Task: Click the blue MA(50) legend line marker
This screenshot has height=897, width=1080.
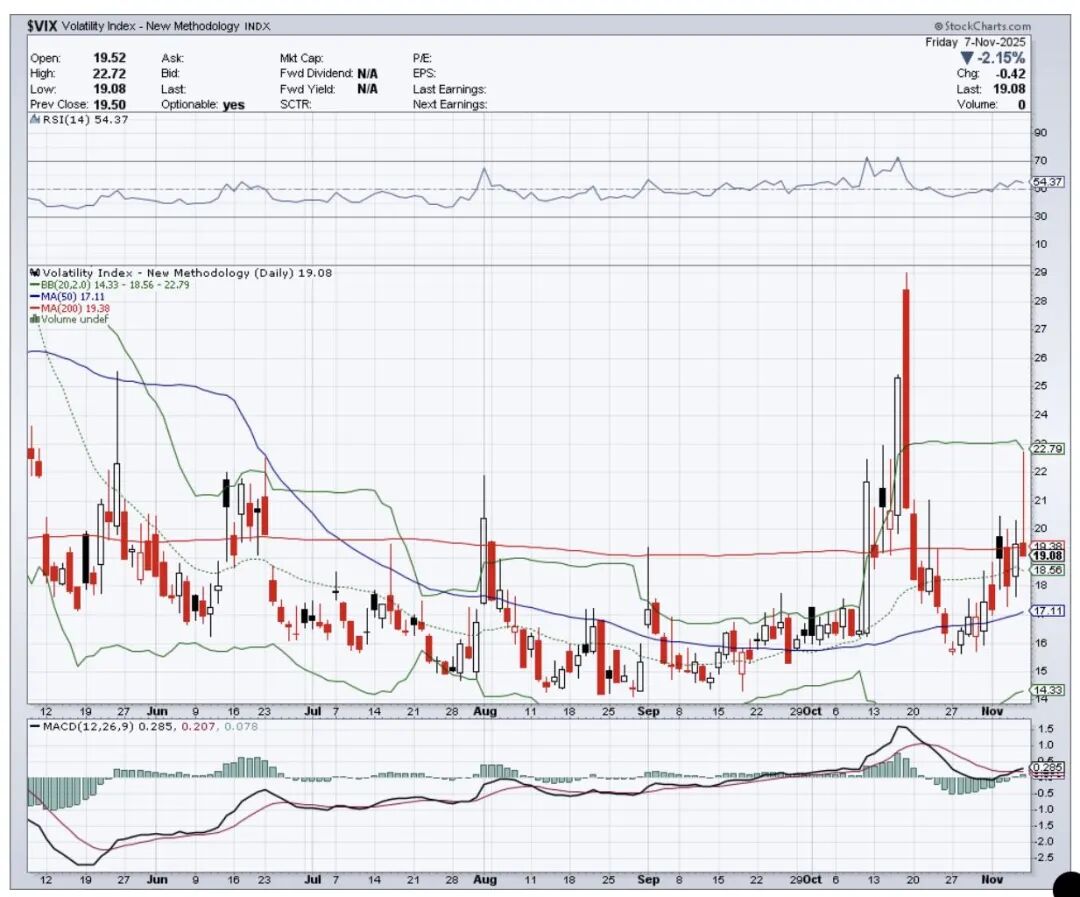Action: coord(34,296)
